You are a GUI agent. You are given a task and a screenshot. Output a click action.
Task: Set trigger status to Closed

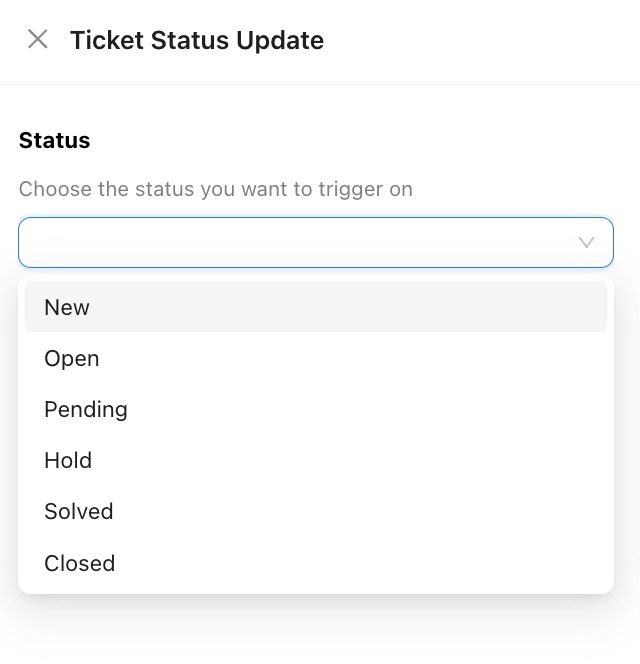tap(80, 563)
